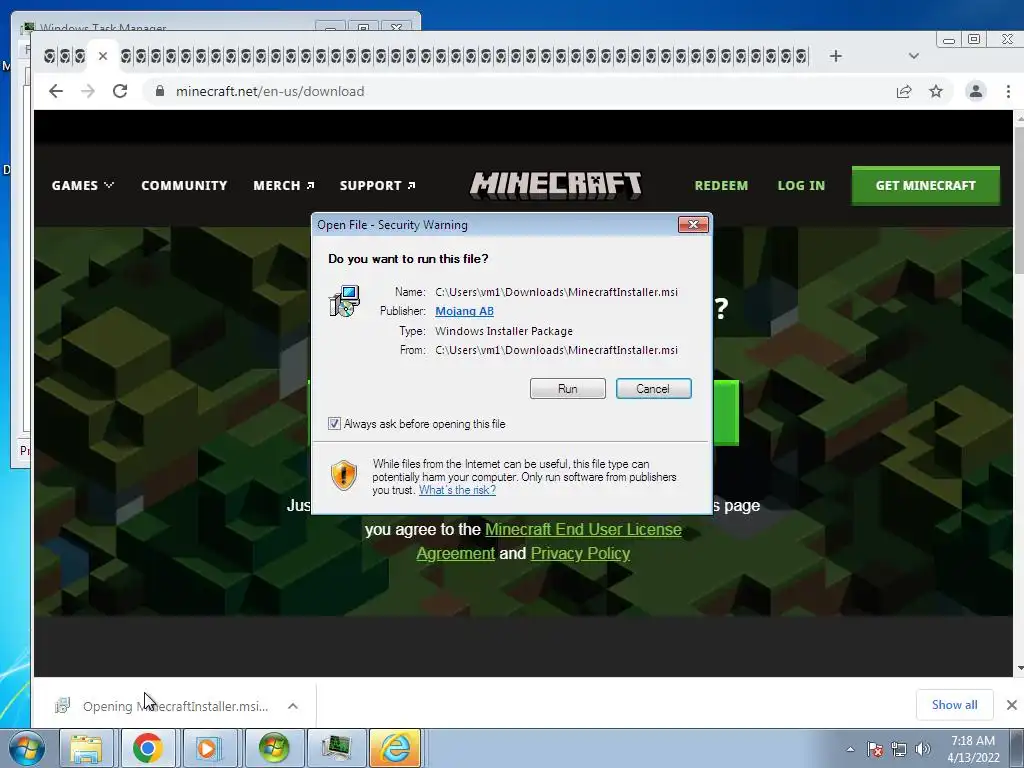Image resolution: width=1024 pixels, height=768 pixels.
Task: Show hidden system tray icons
Action: (850, 749)
